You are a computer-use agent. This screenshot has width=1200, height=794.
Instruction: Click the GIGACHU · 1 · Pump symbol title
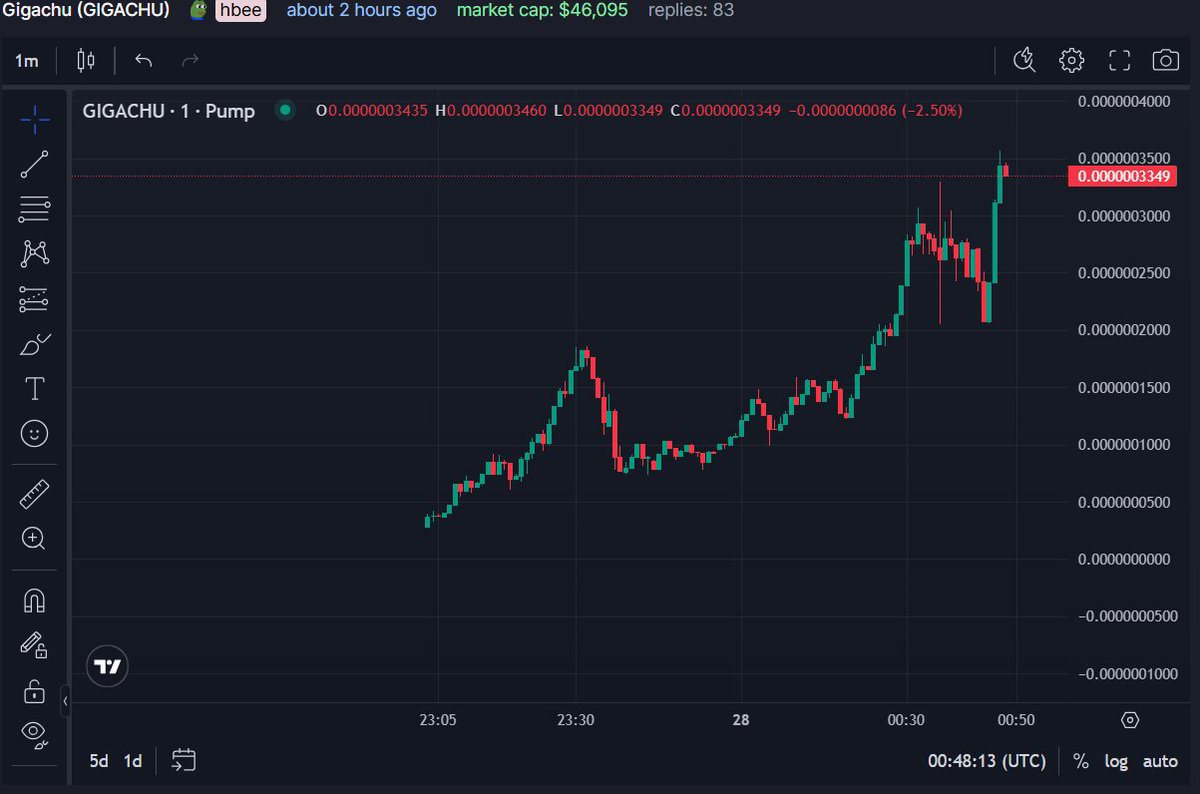168,110
